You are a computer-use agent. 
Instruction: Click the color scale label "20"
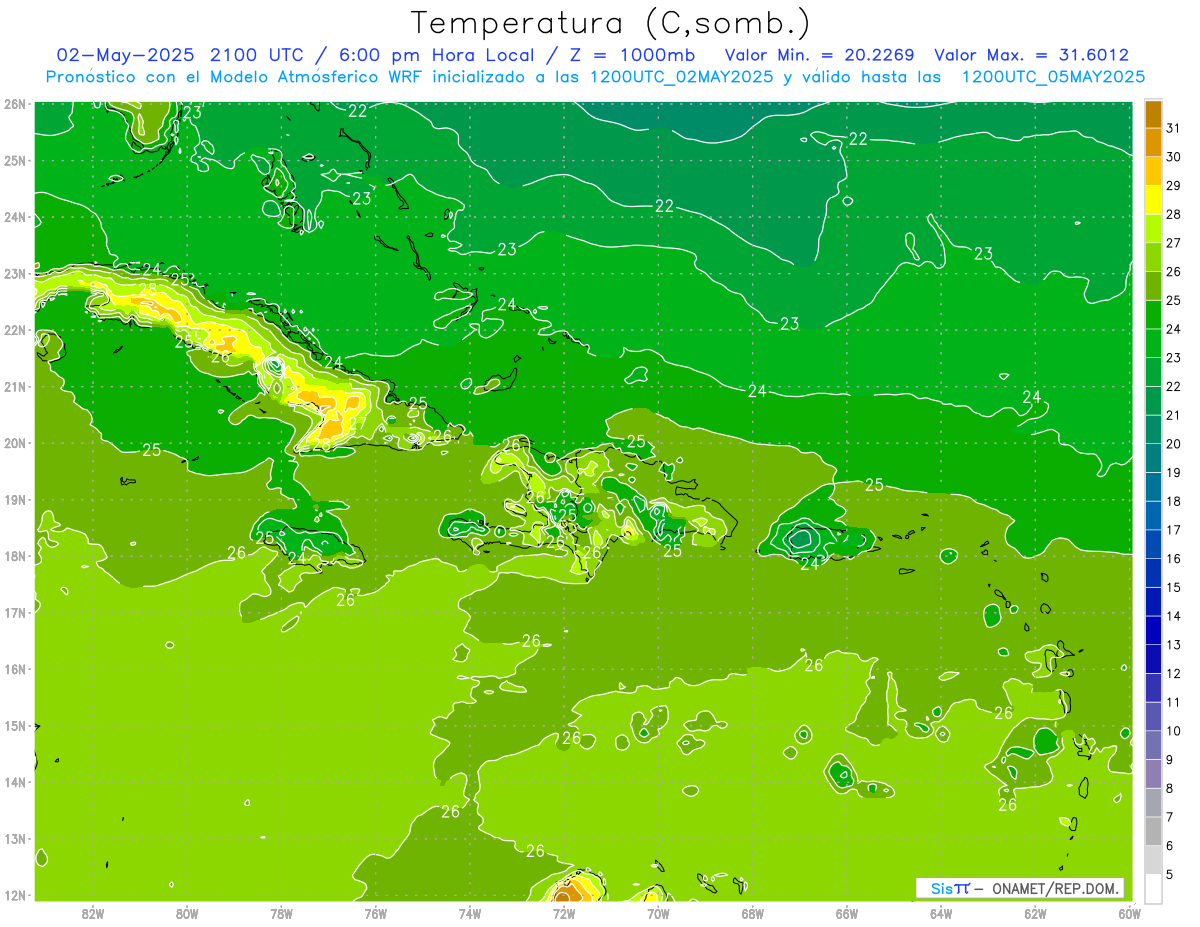[1174, 444]
